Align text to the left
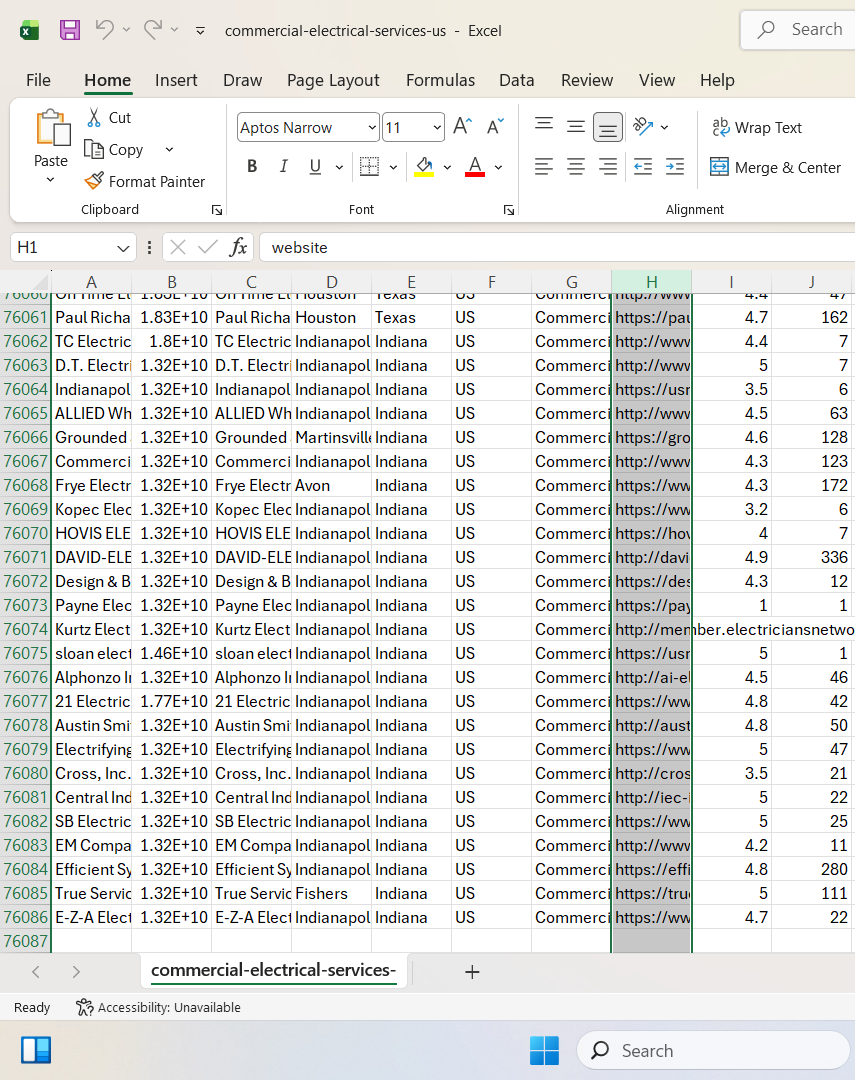This screenshot has width=855, height=1080. click(544, 166)
